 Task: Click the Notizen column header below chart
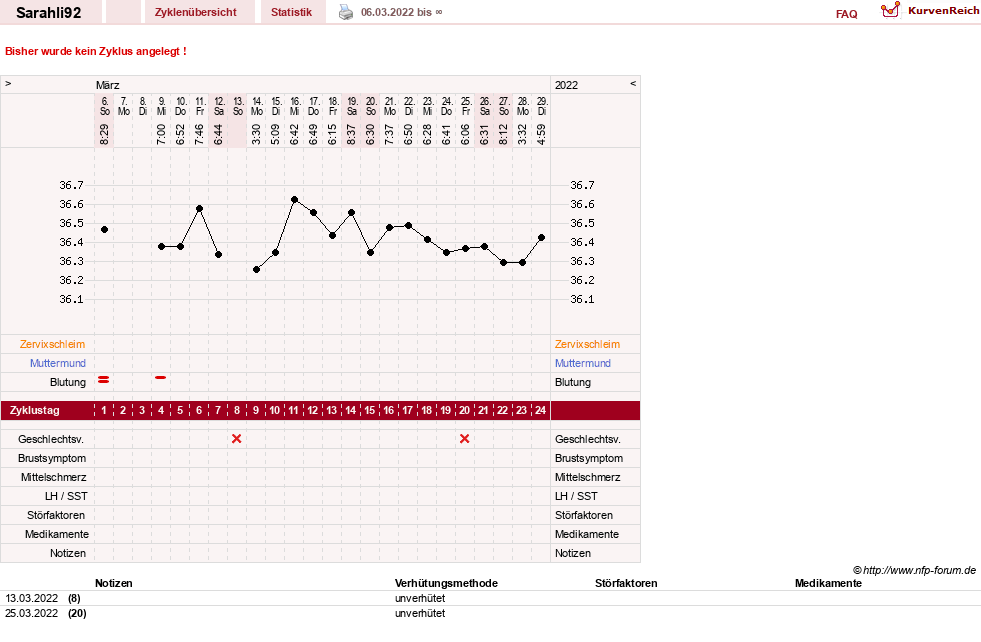[x=113, y=583]
